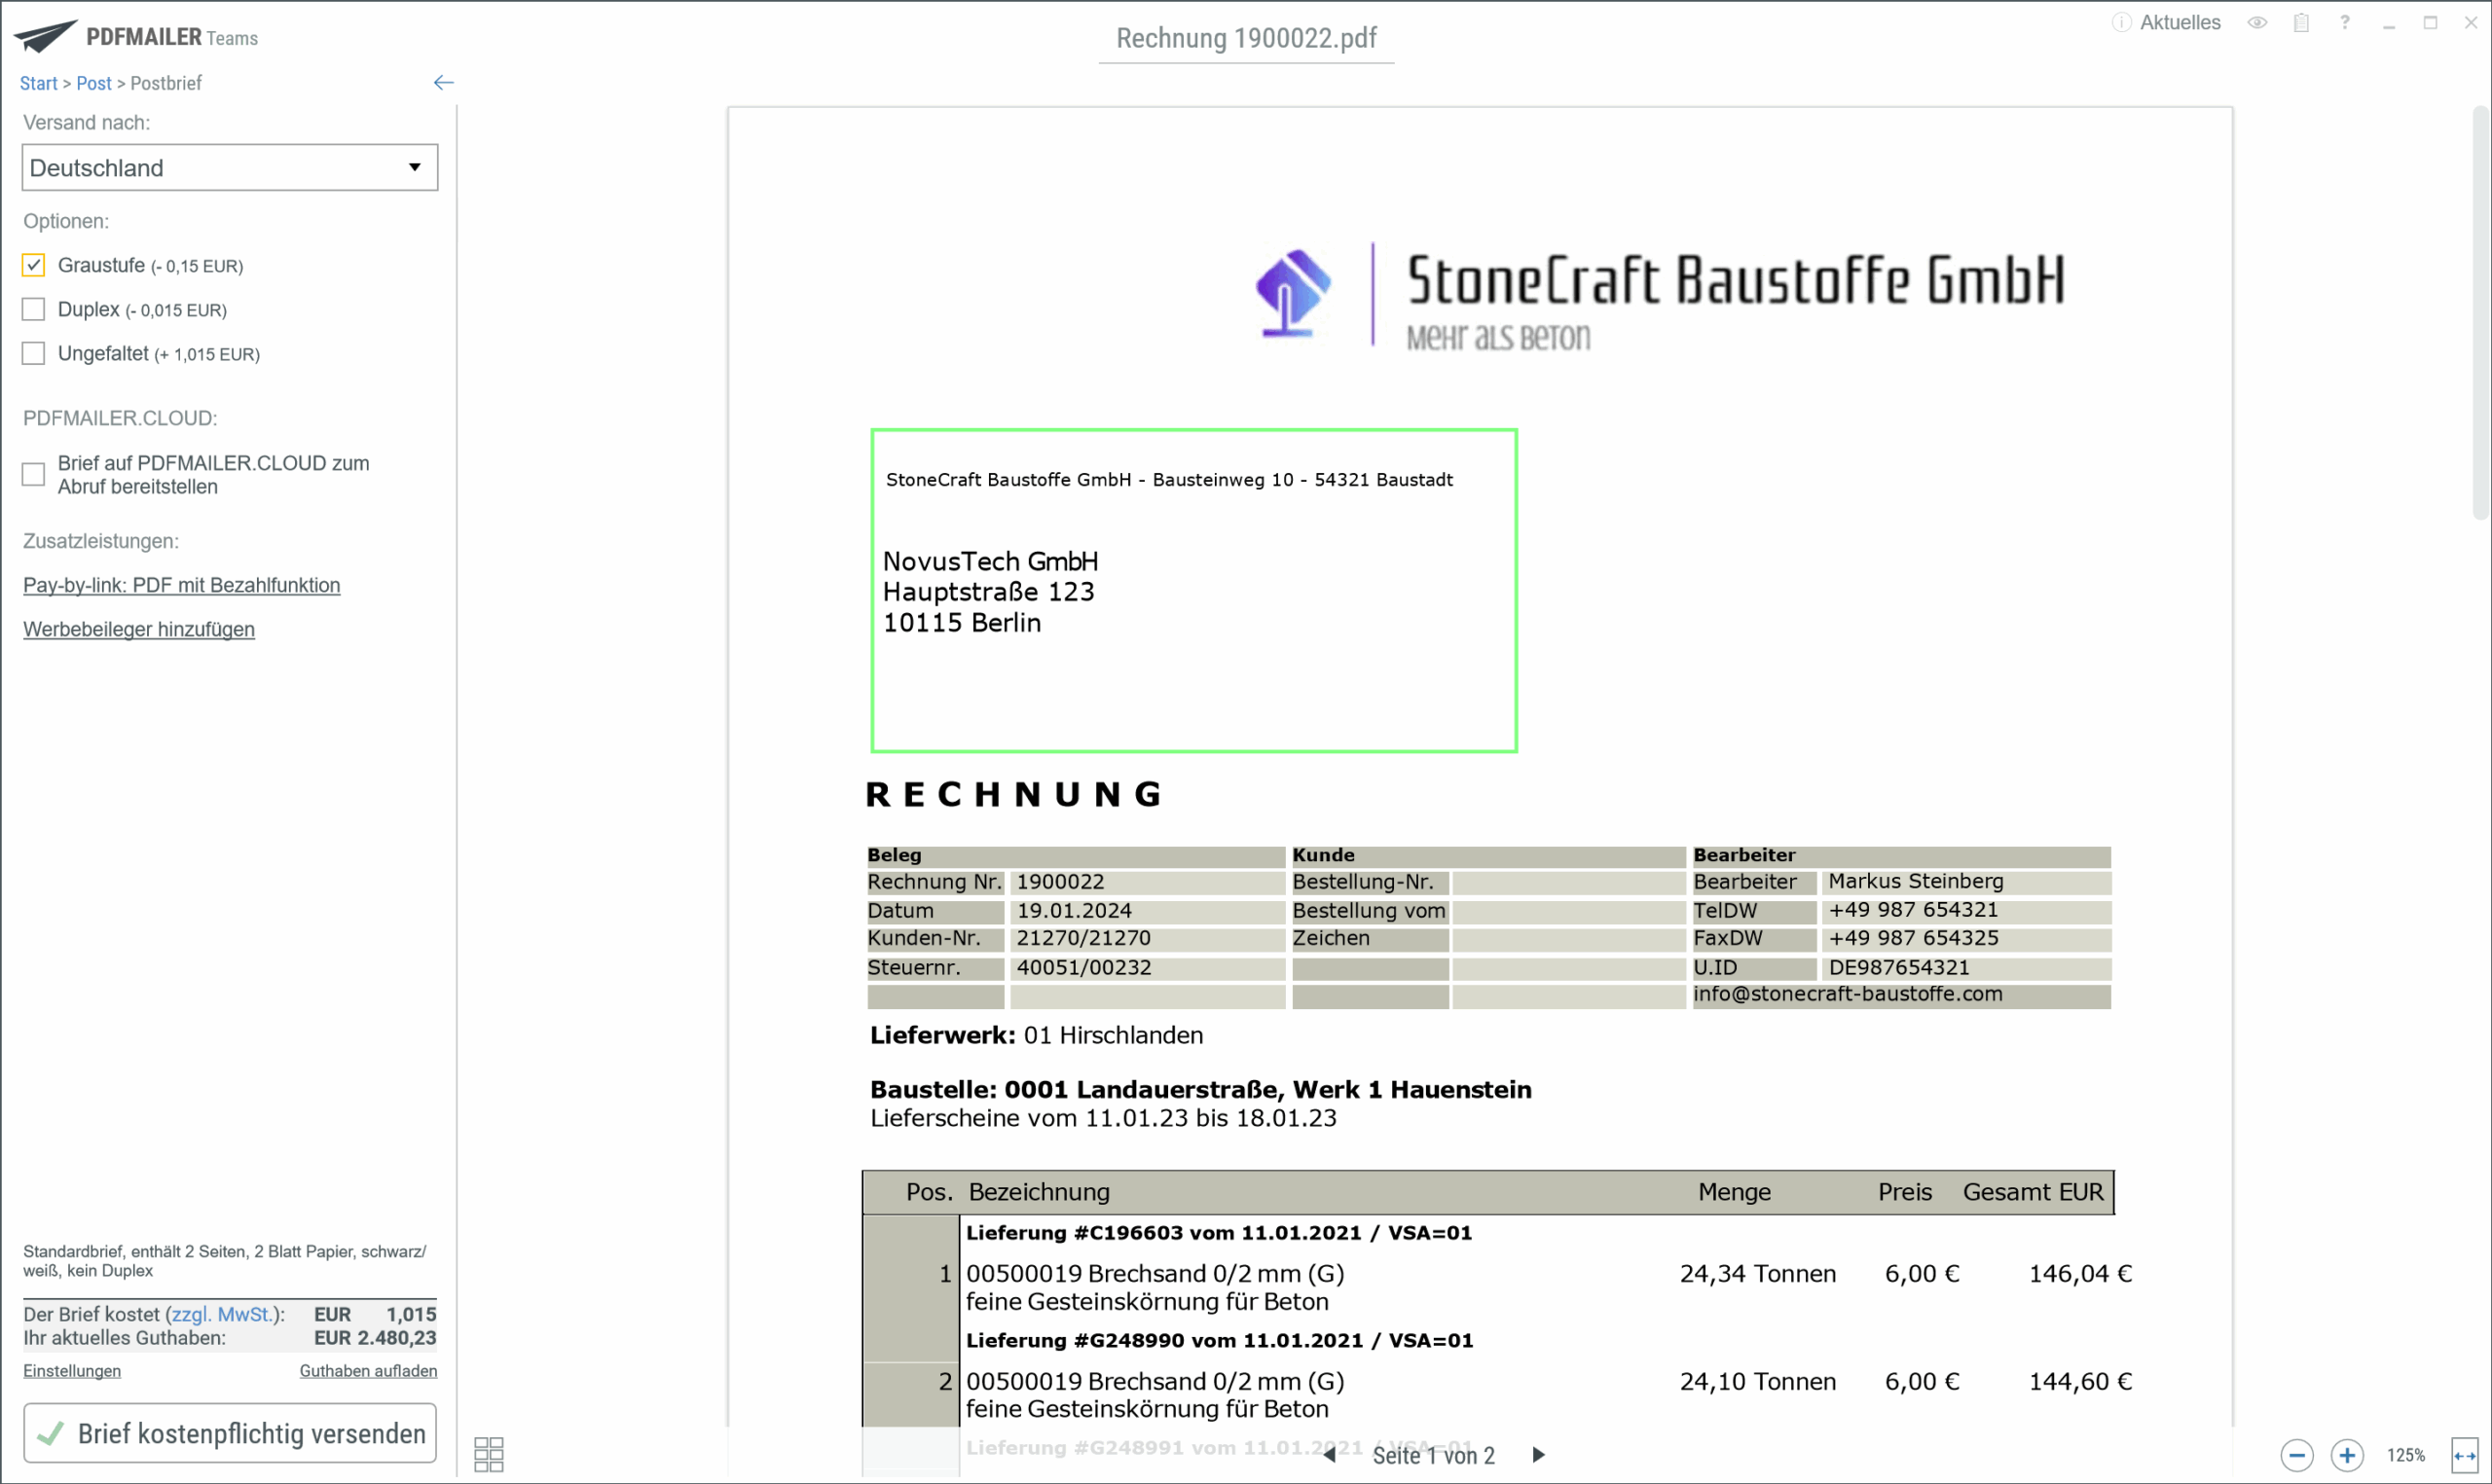Open Werbebeileger hinzufügen link
Viewport: 2492px width, 1484px height.
point(139,629)
